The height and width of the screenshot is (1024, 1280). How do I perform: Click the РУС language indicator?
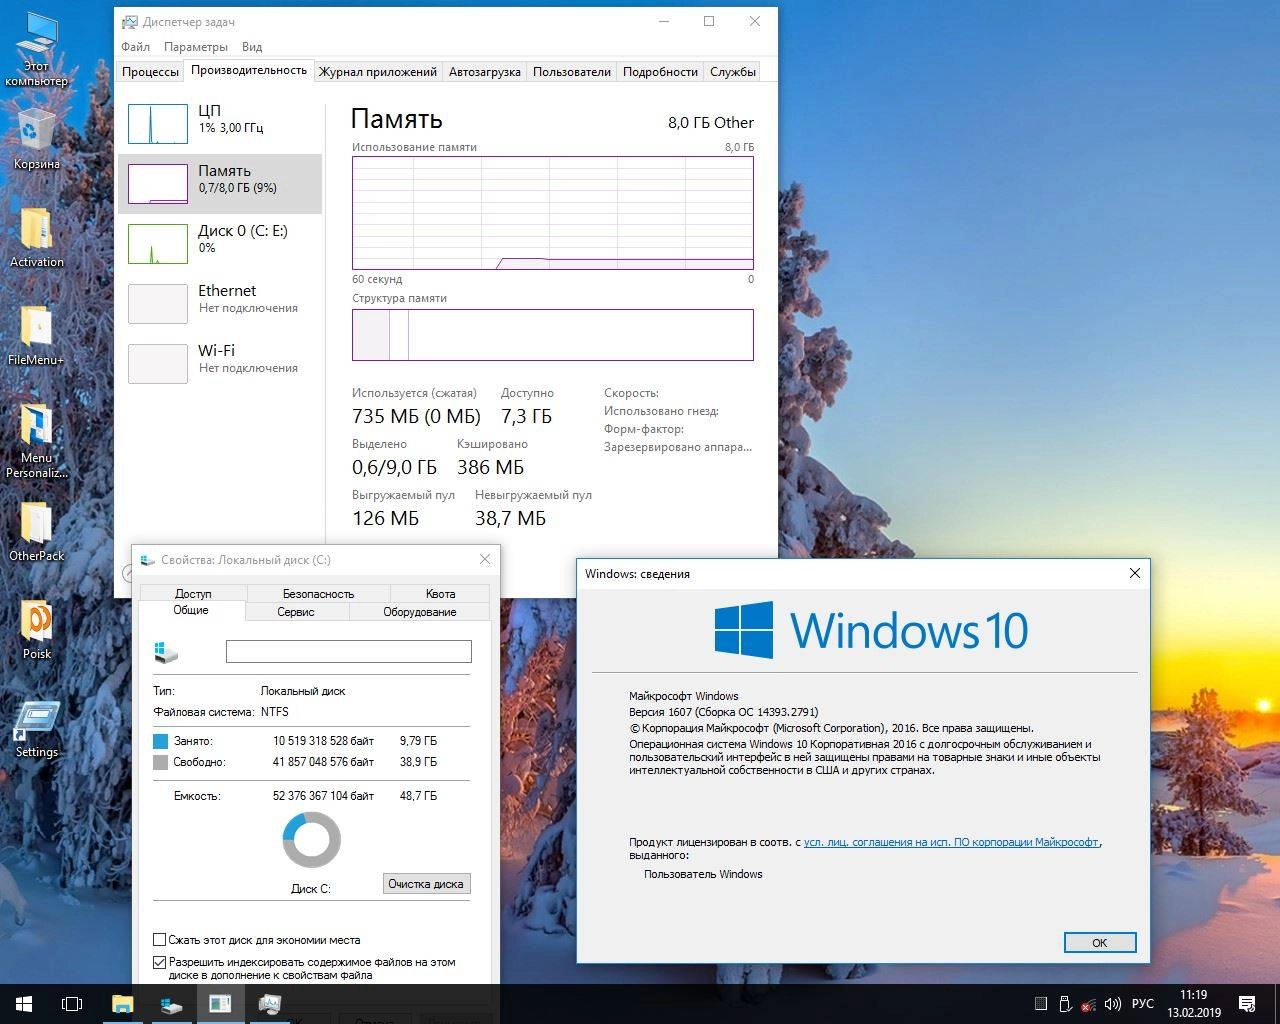click(1142, 1004)
